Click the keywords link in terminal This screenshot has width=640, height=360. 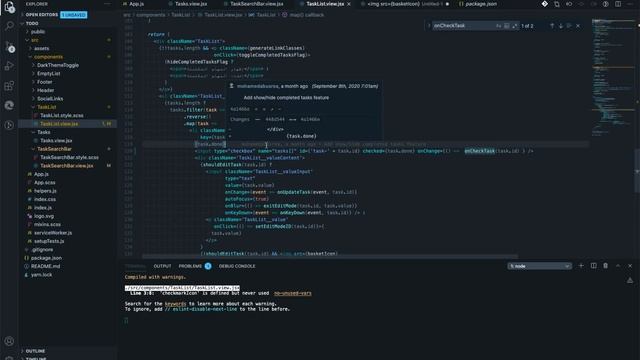click(x=175, y=304)
